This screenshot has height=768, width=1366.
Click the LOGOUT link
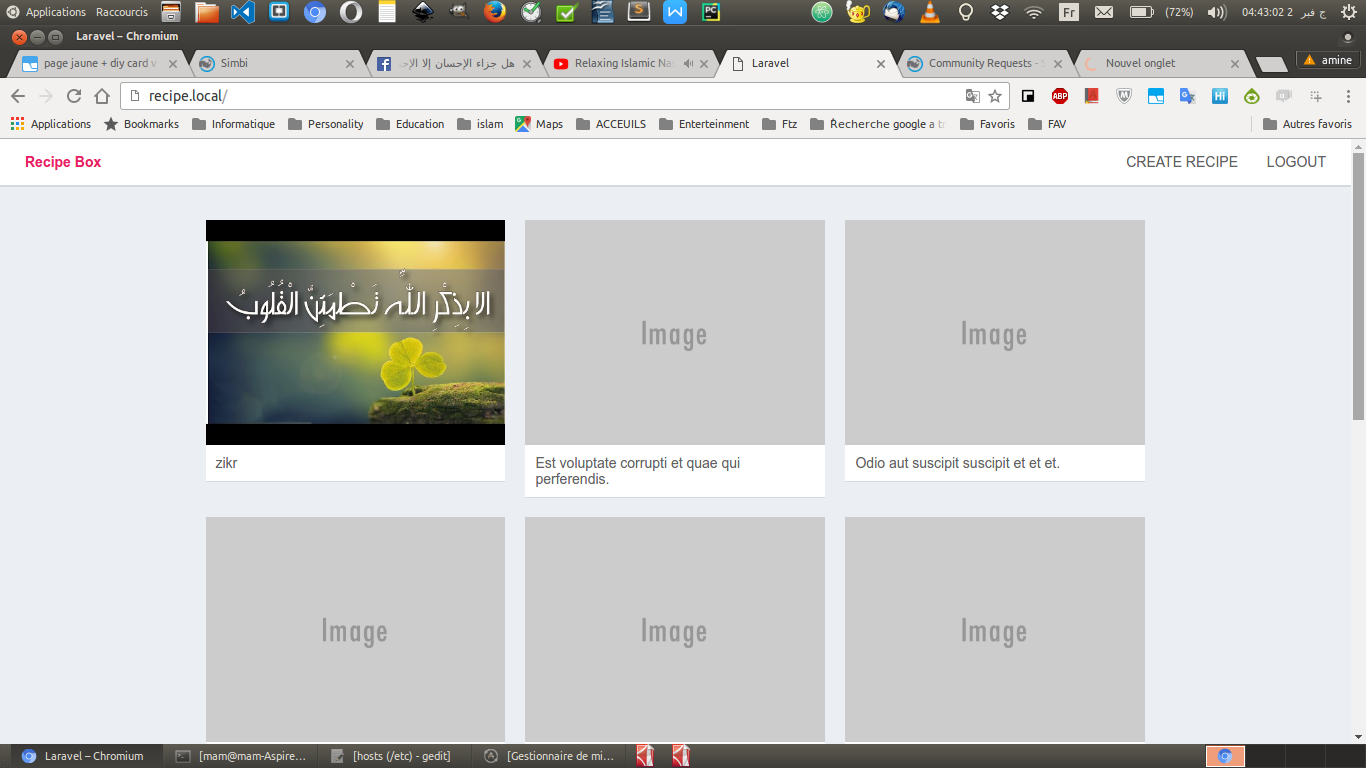click(1296, 162)
